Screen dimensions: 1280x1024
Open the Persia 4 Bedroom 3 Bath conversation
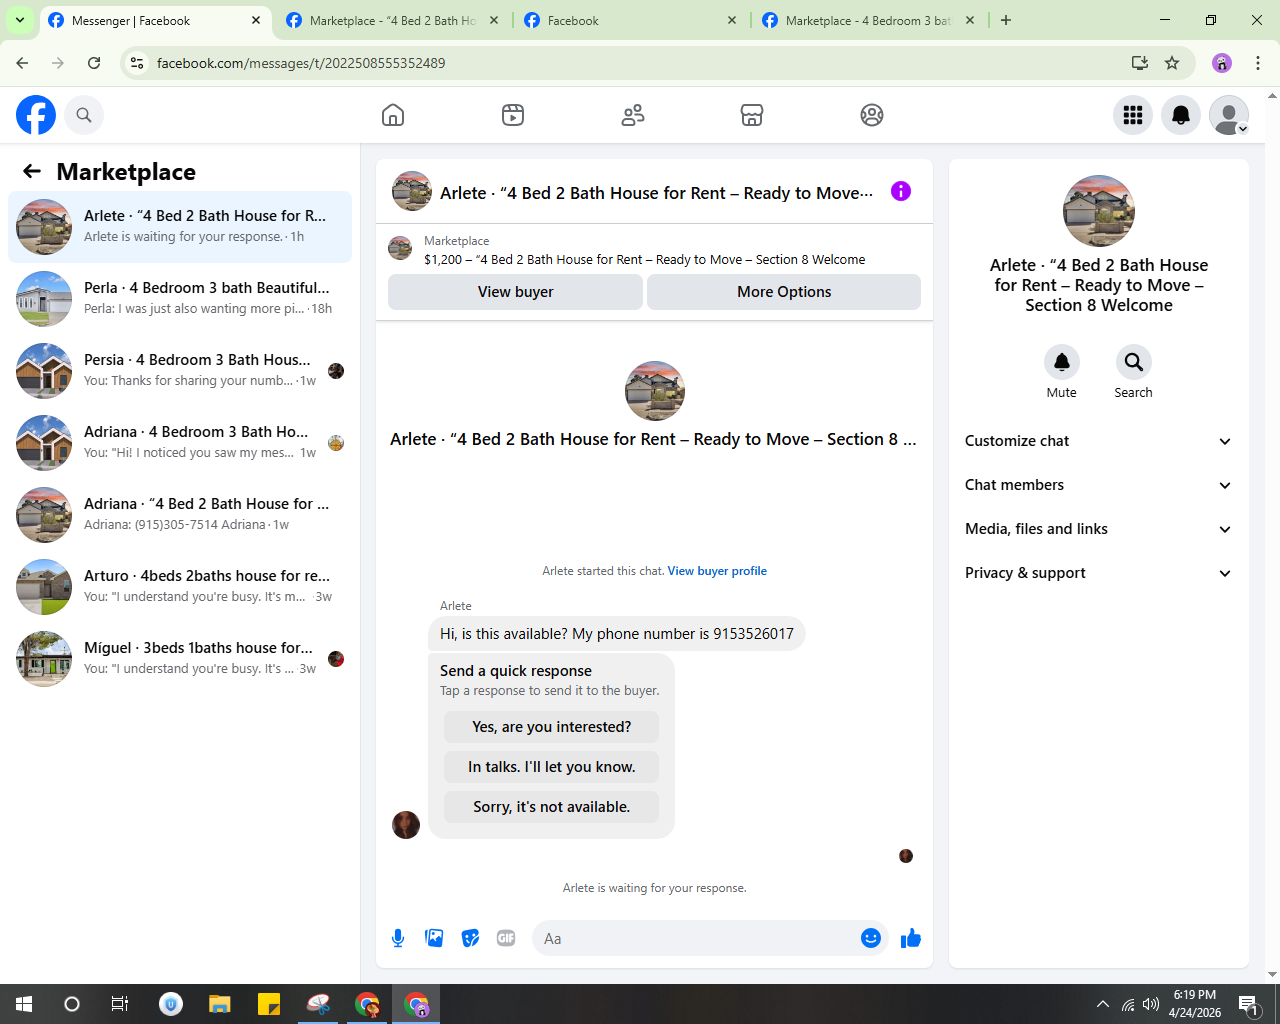180,371
